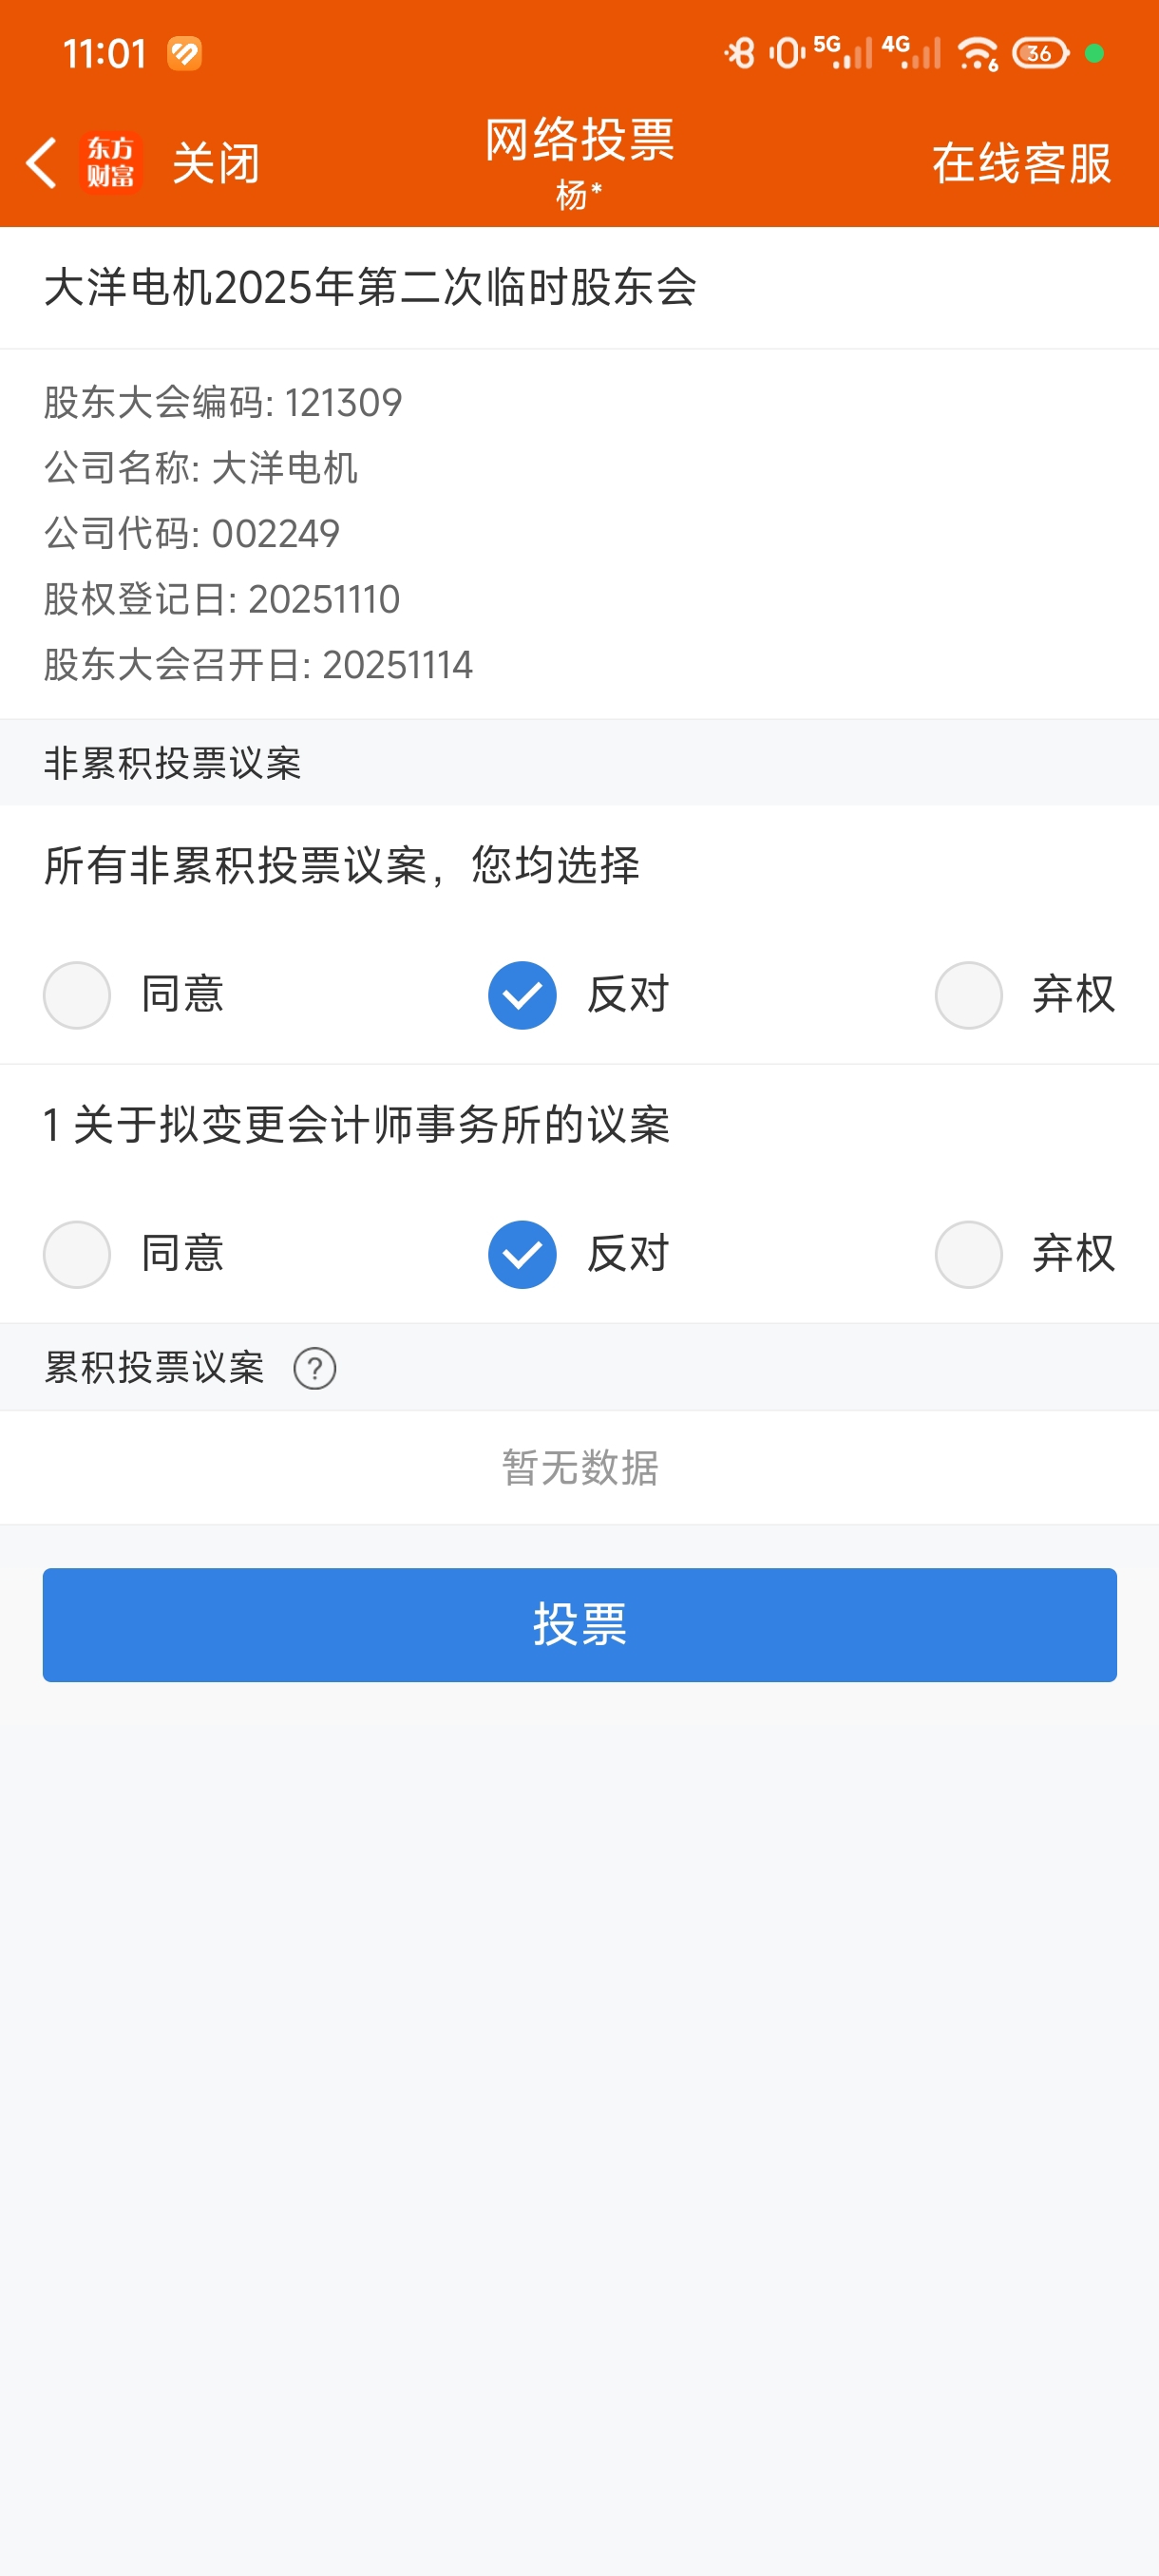This screenshot has height=2576, width=1159.
Task: Tap the 大洋电机2025年第二次临时股东会 heading
Action: point(370,288)
